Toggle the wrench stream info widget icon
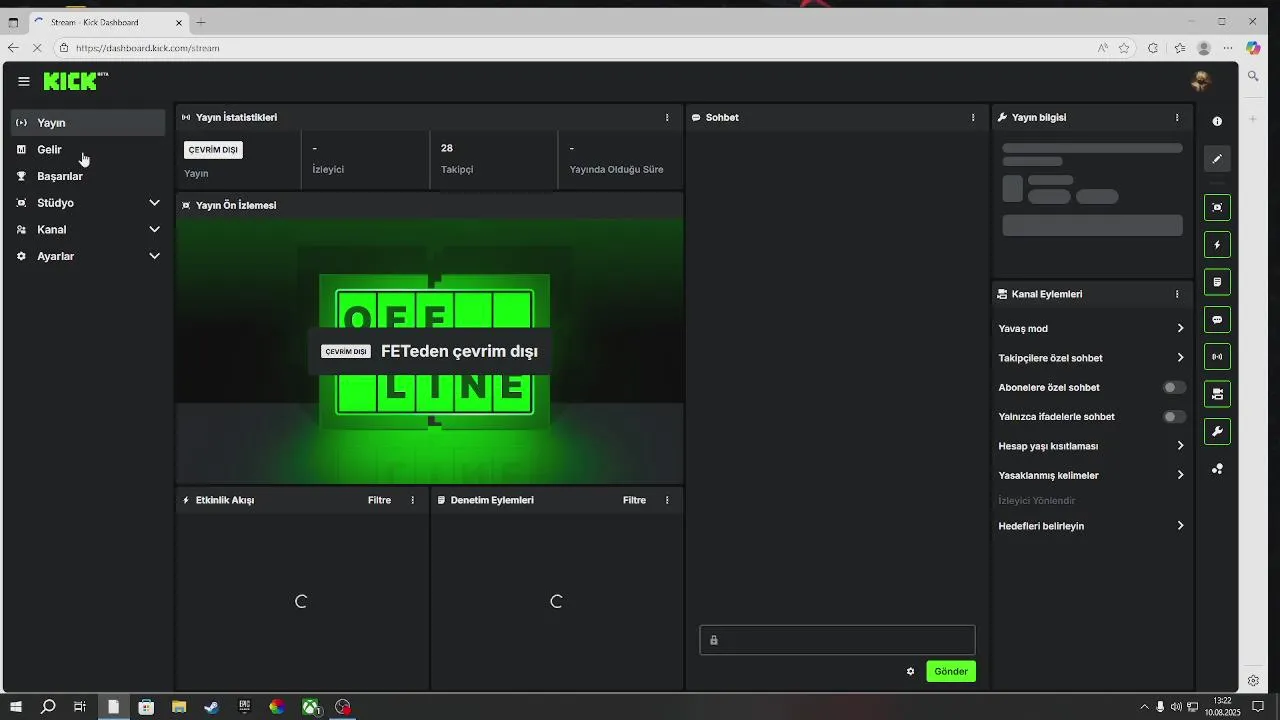This screenshot has height=720, width=1280. [x=1217, y=432]
